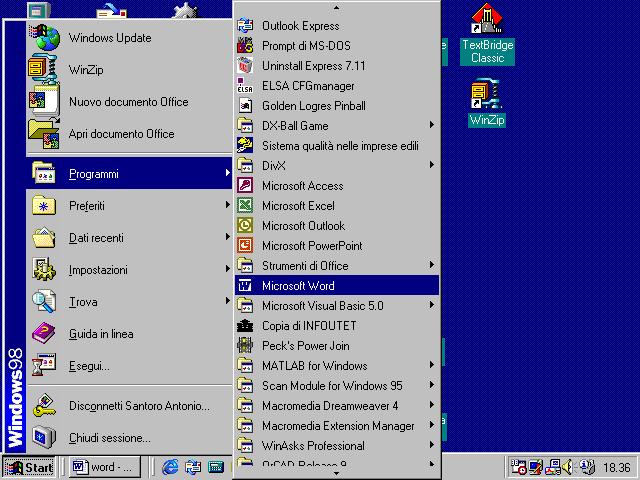Click the Outlook Express envelope icon
The height and width of the screenshot is (480, 640).
[x=245, y=25]
